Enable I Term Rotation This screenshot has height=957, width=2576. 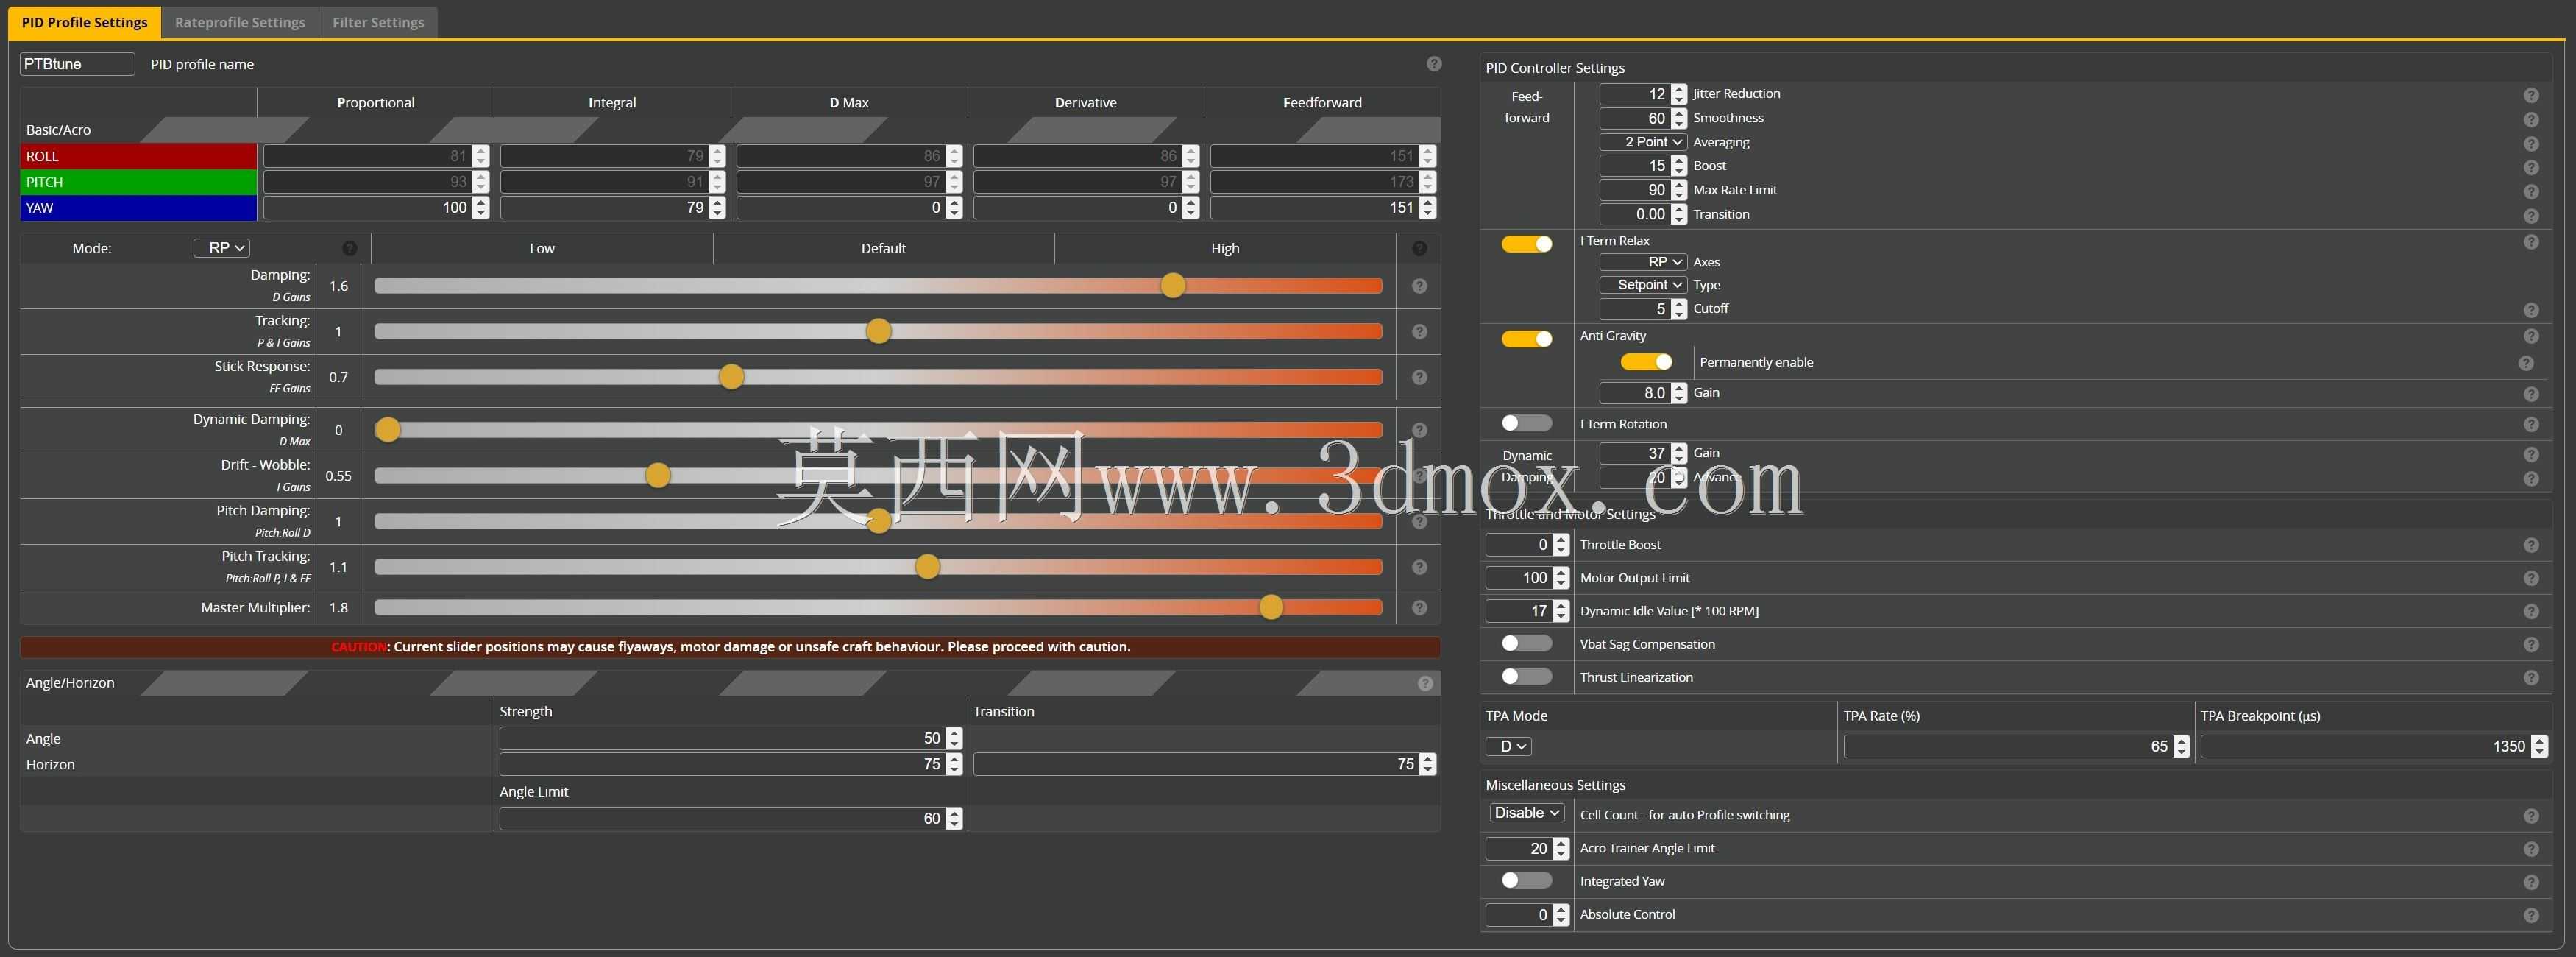tap(1526, 423)
